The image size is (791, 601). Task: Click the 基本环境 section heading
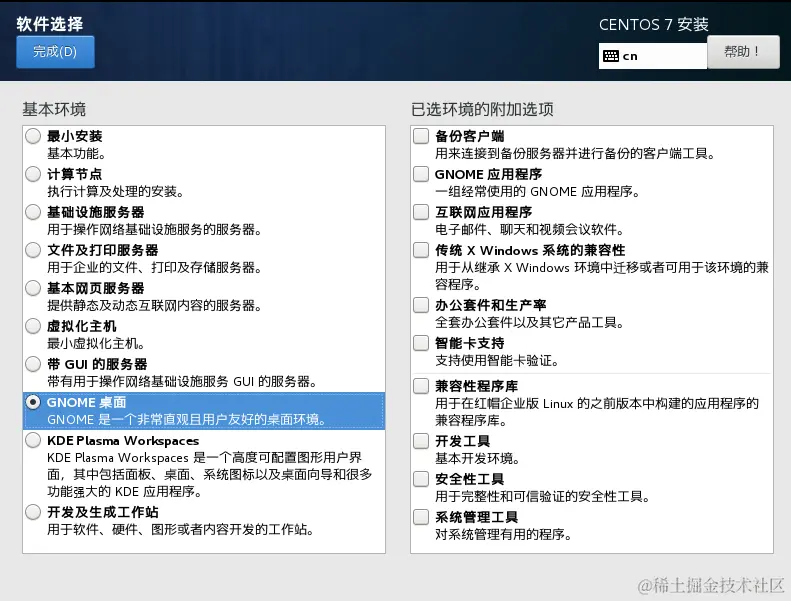click(54, 109)
